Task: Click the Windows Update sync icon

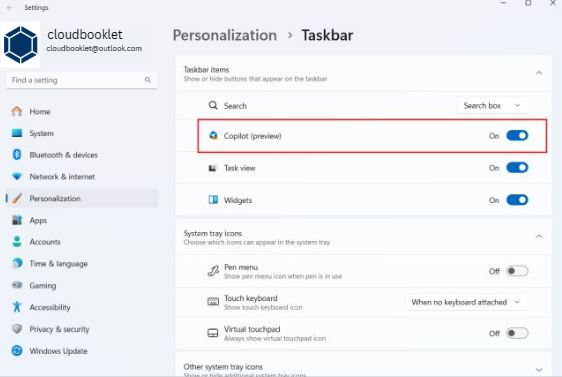Action: 16,350
